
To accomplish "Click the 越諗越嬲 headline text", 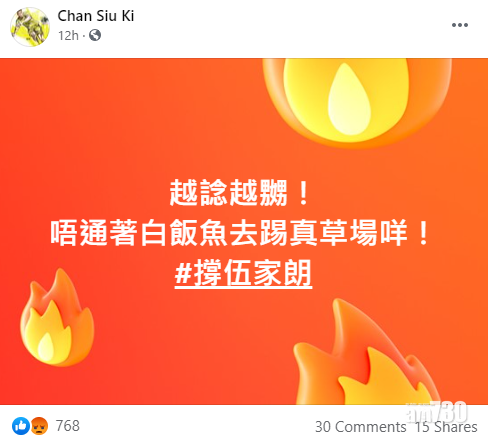I will tap(240, 193).
